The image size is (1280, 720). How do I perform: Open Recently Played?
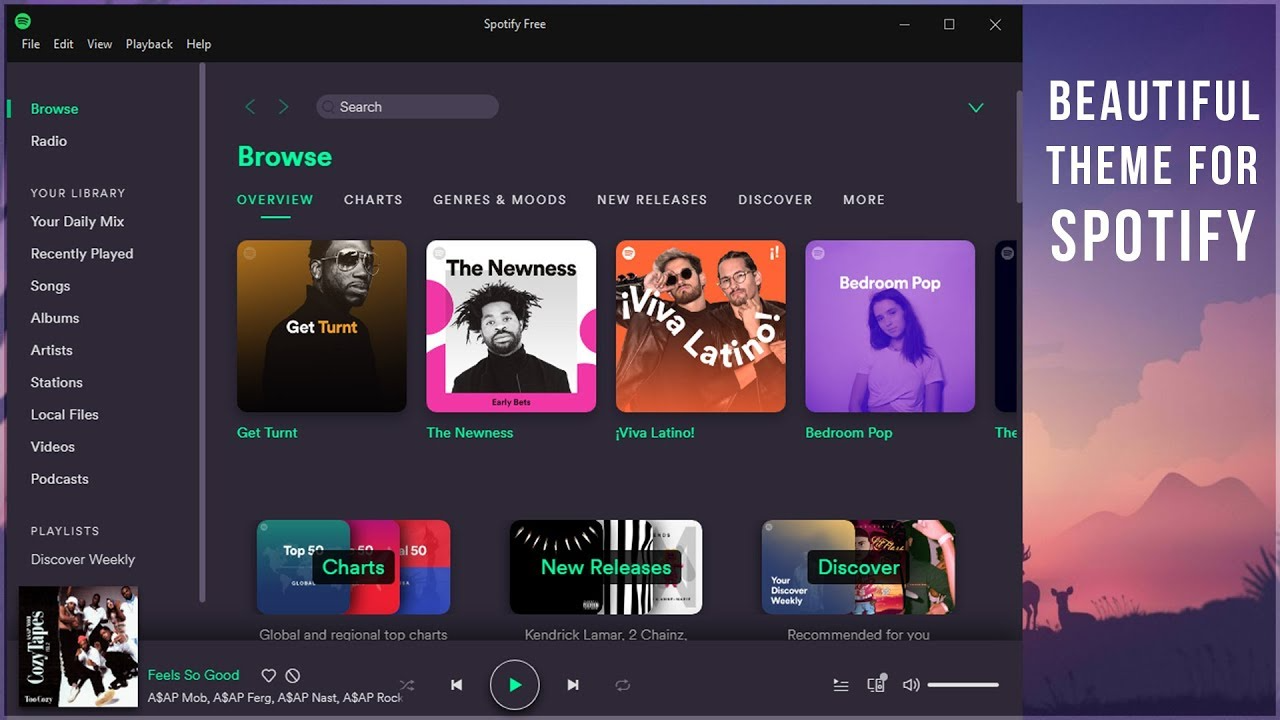tap(82, 254)
